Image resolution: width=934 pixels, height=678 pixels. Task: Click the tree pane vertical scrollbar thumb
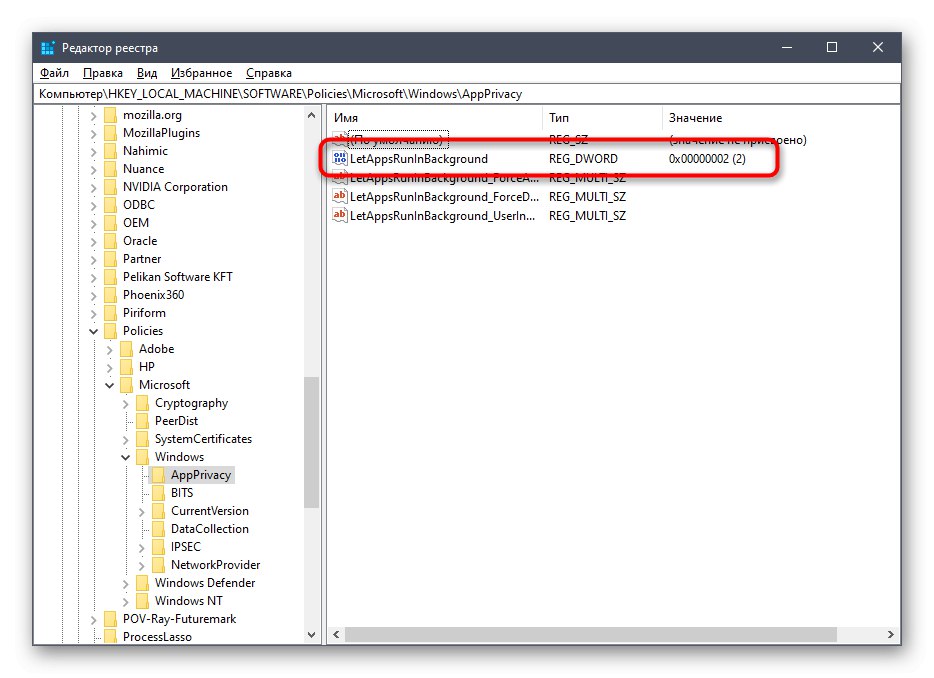pos(312,442)
